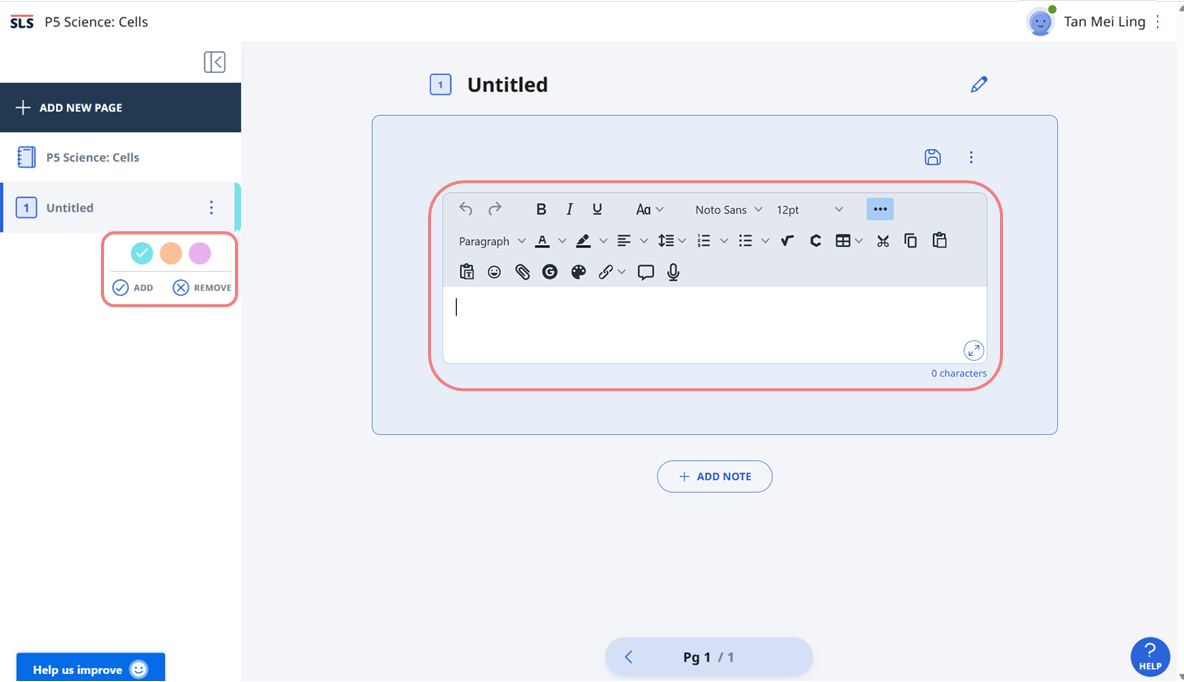Click the ADD NOTE button
The height and width of the screenshot is (682, 1184).
point(714,477)
